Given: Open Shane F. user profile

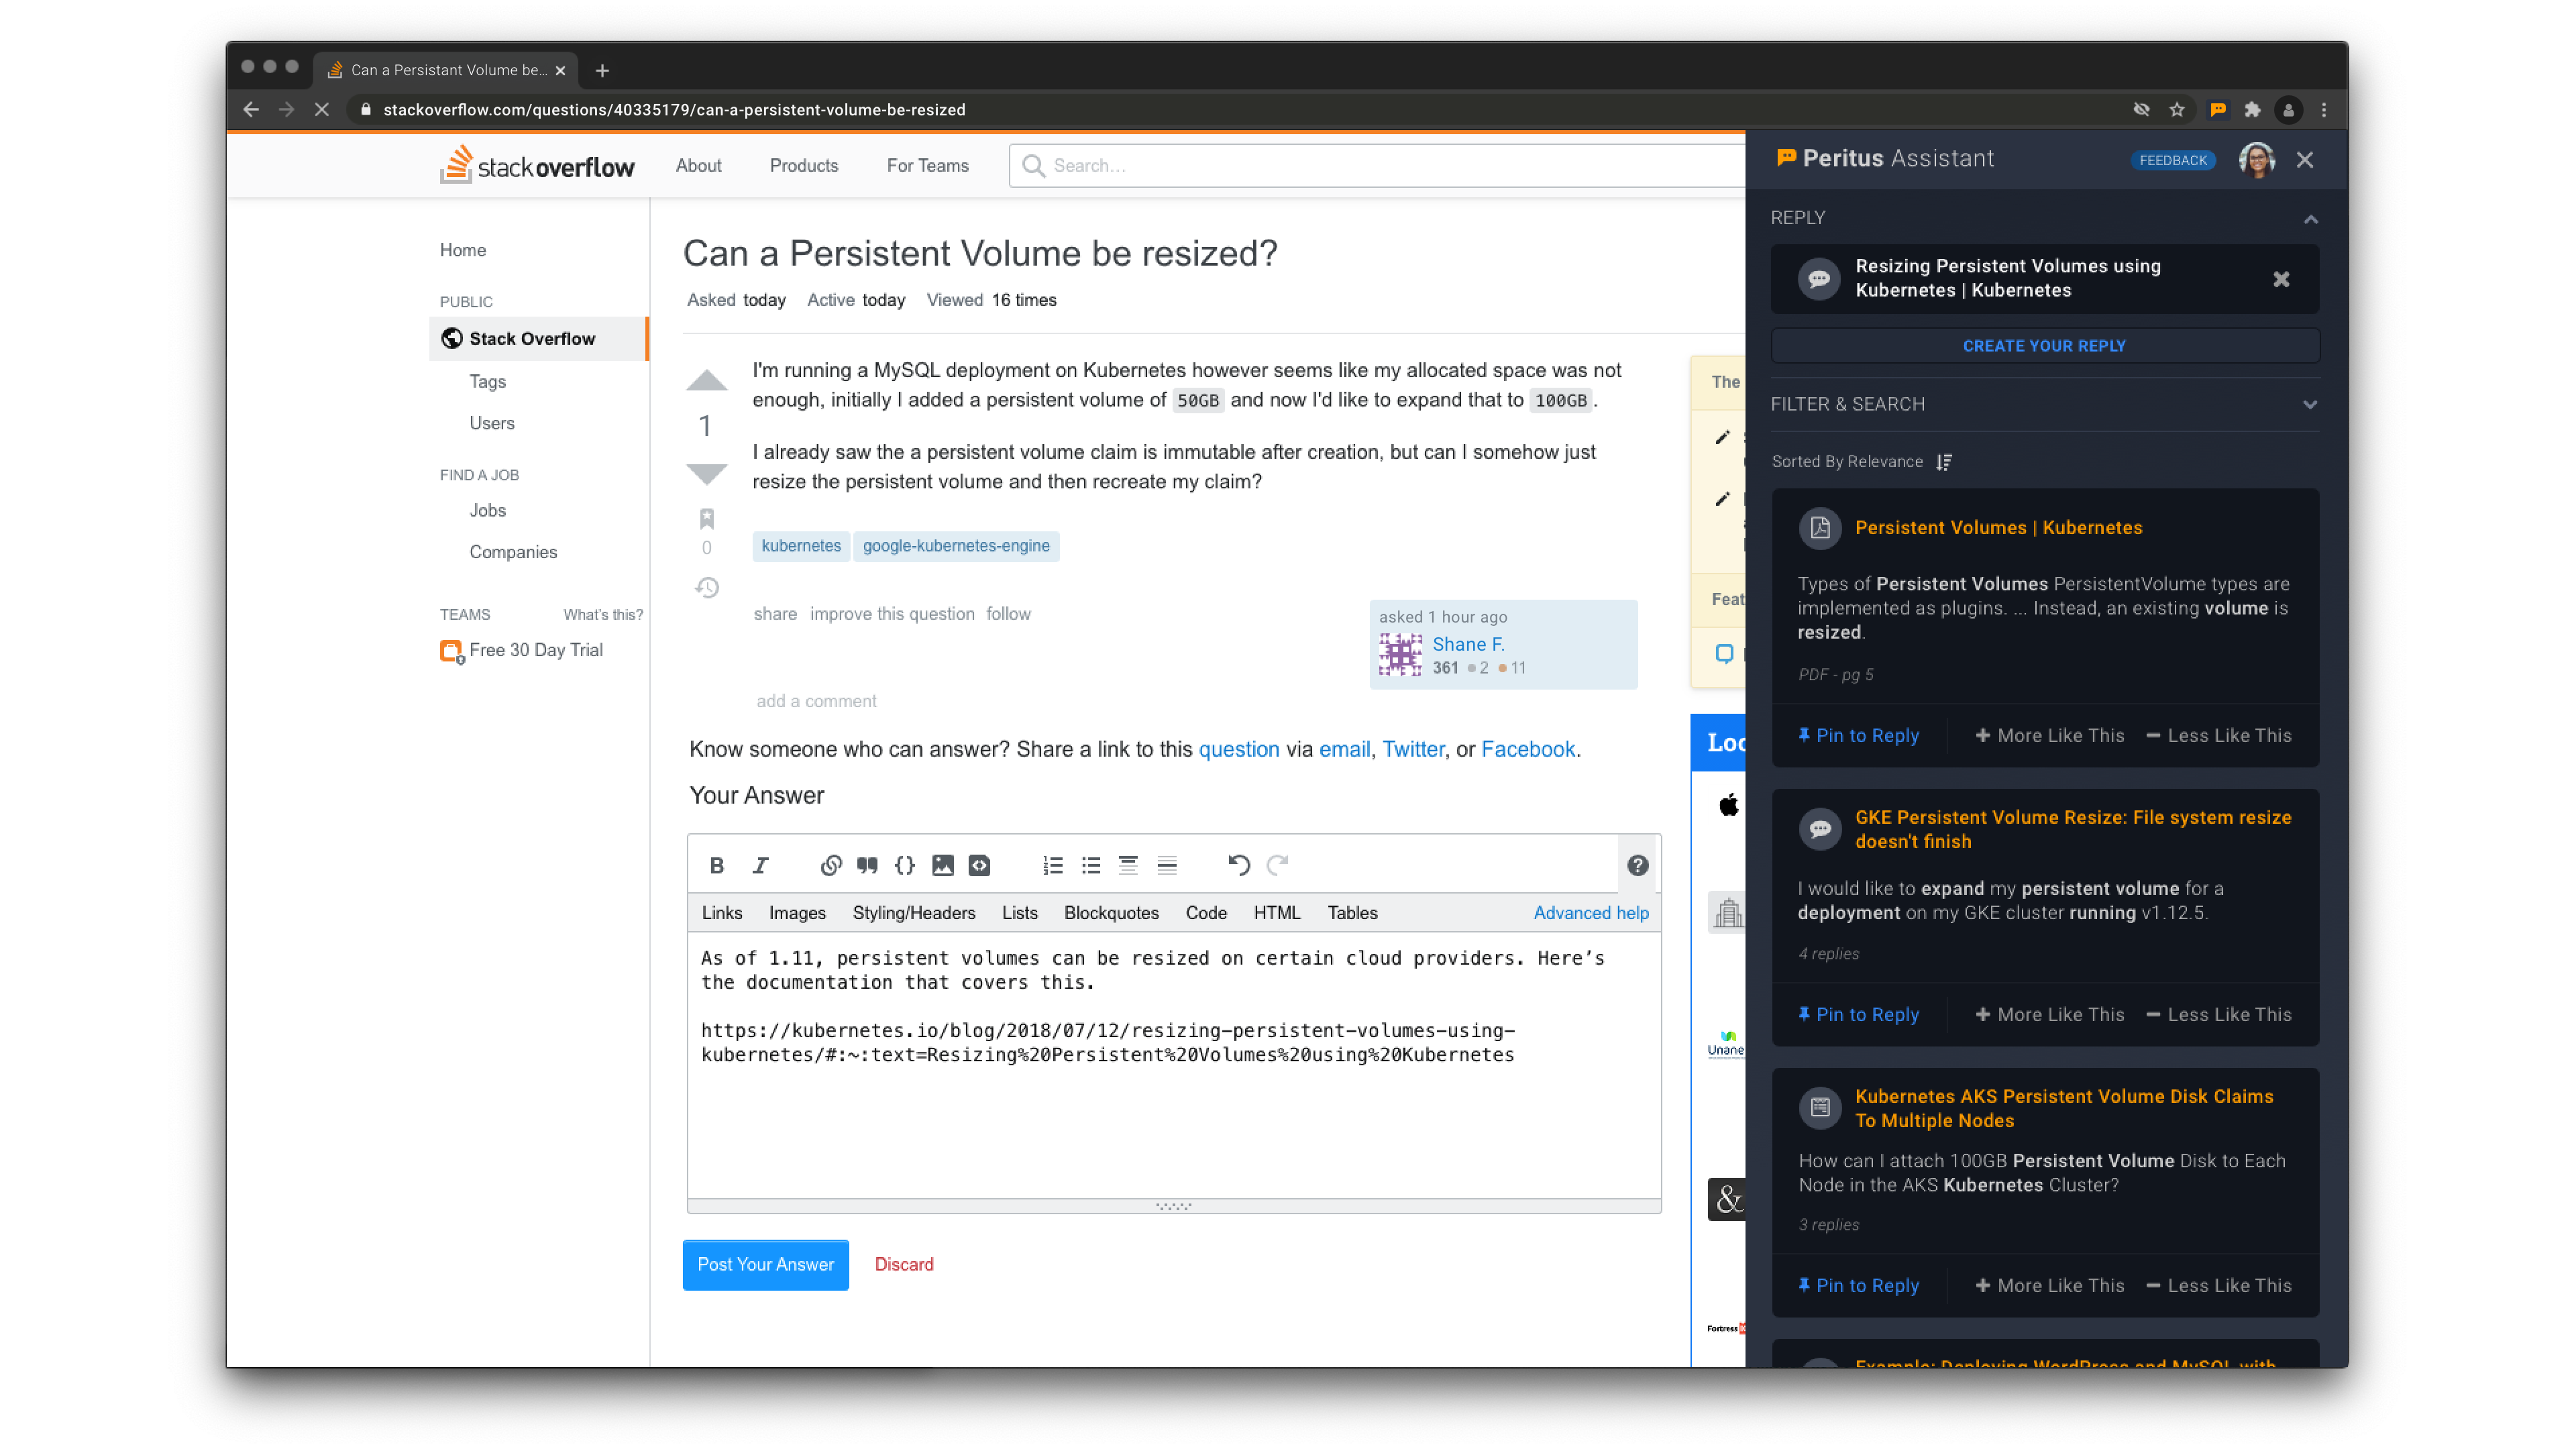Looking at the screenshot, I should pyautogui.click(x=1468, y=644).
